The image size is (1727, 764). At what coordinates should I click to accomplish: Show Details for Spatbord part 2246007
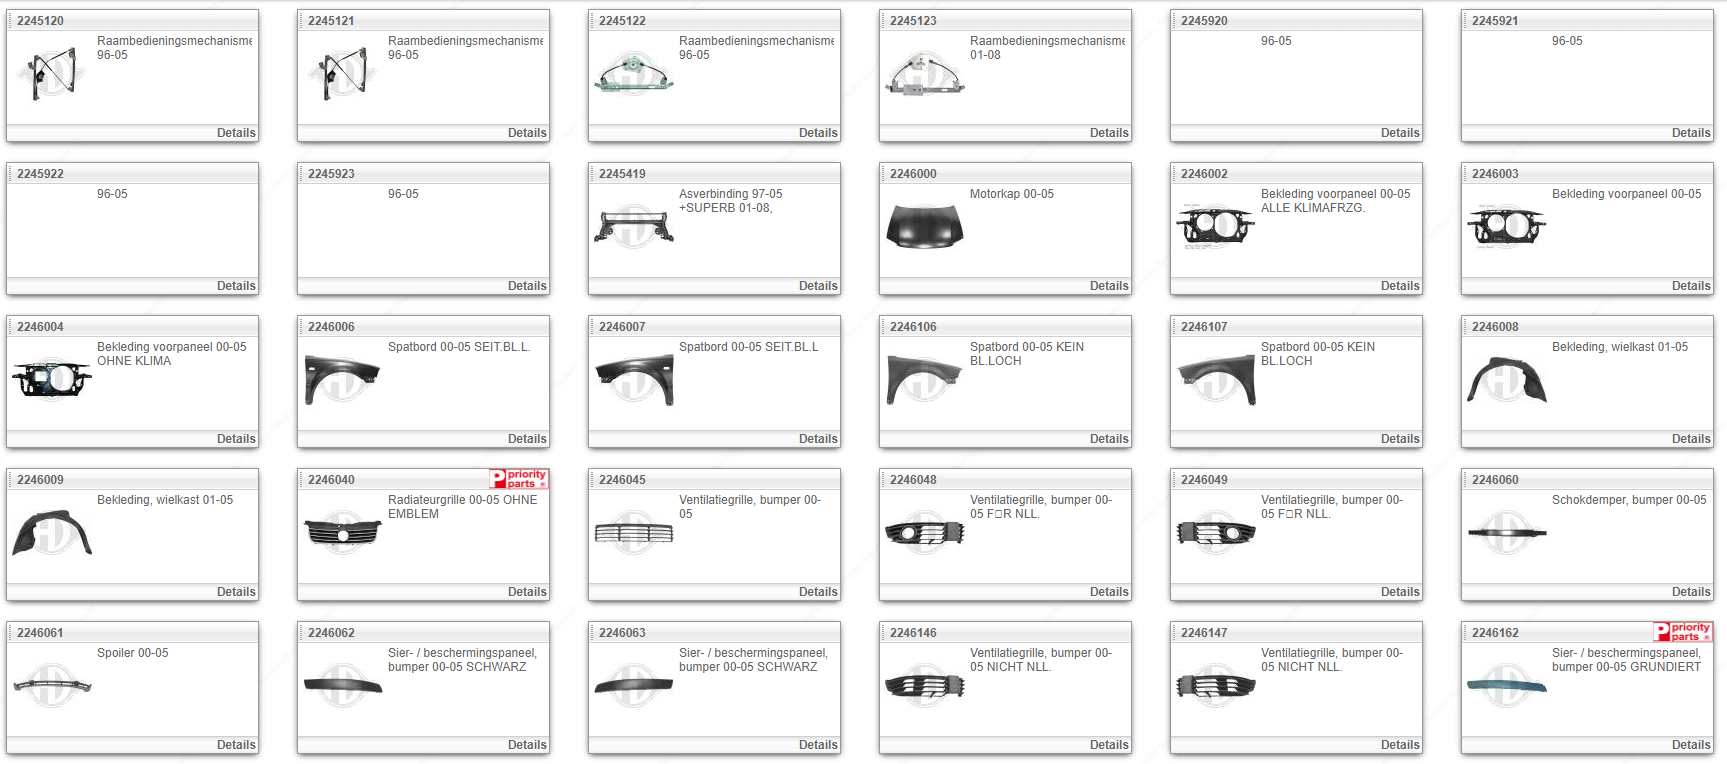(817, 439)
